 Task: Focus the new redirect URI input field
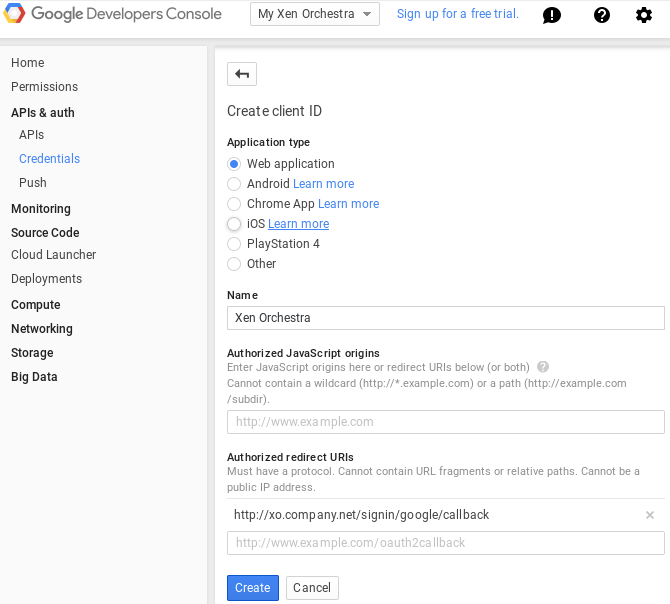point(446,543)
